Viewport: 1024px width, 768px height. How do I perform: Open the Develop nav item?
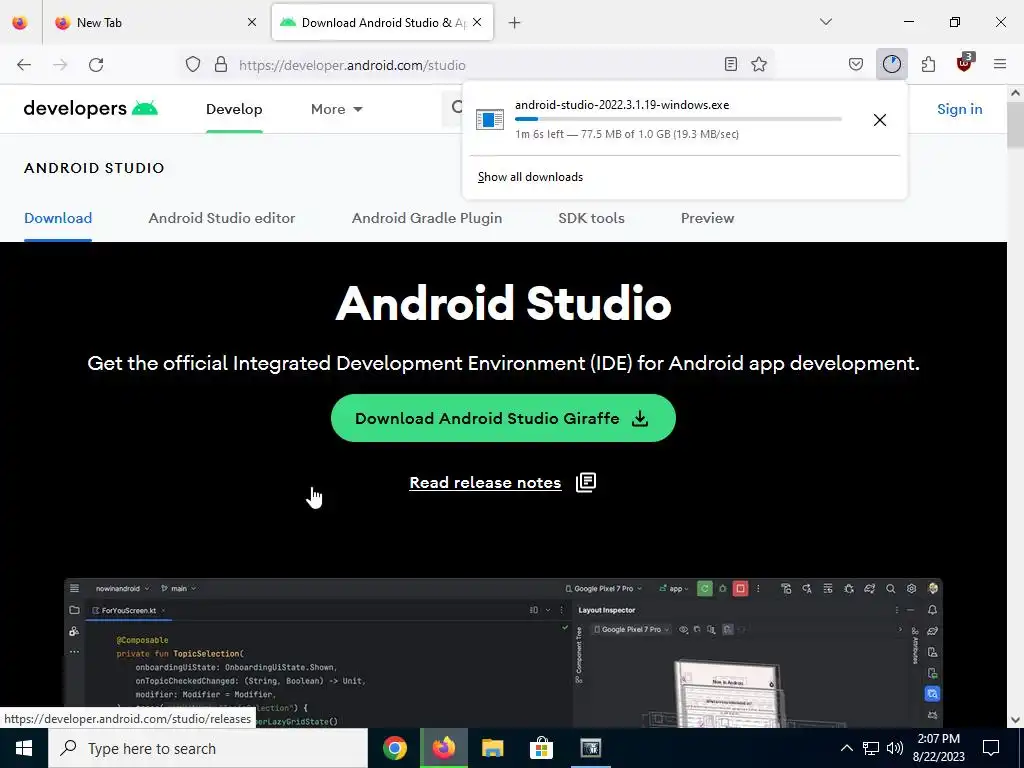234,109
